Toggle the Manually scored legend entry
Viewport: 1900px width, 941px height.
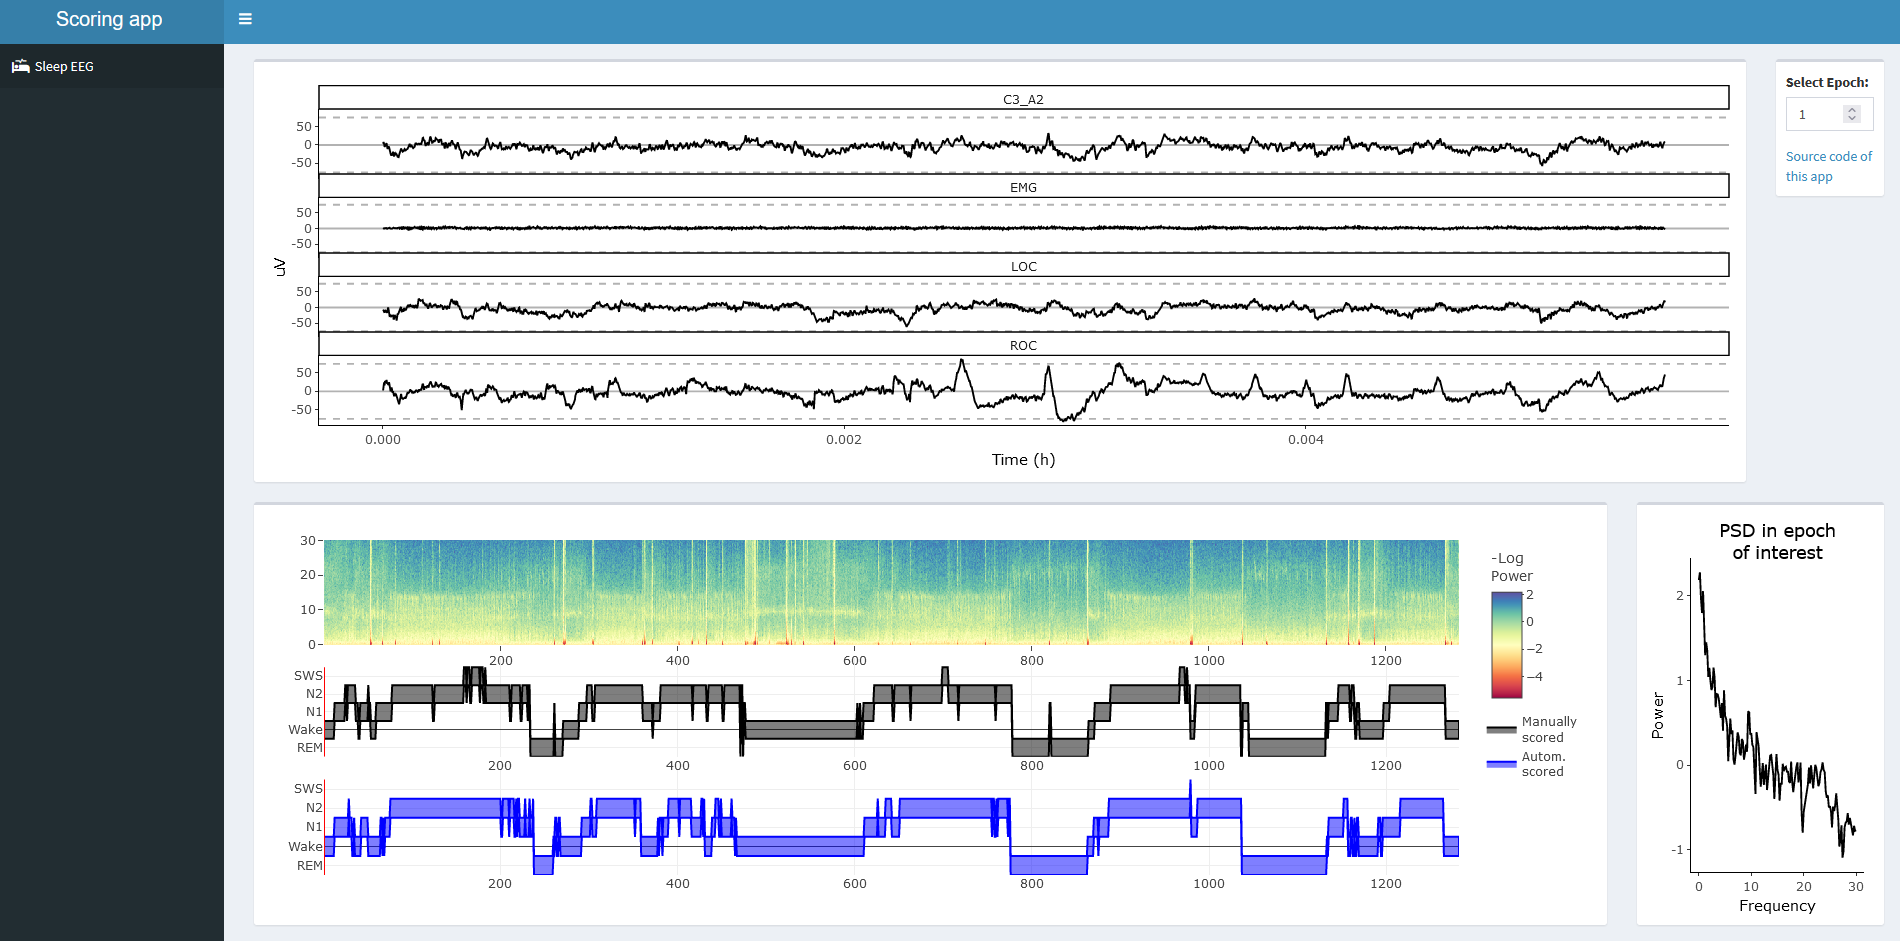[x=1548, y=729]
